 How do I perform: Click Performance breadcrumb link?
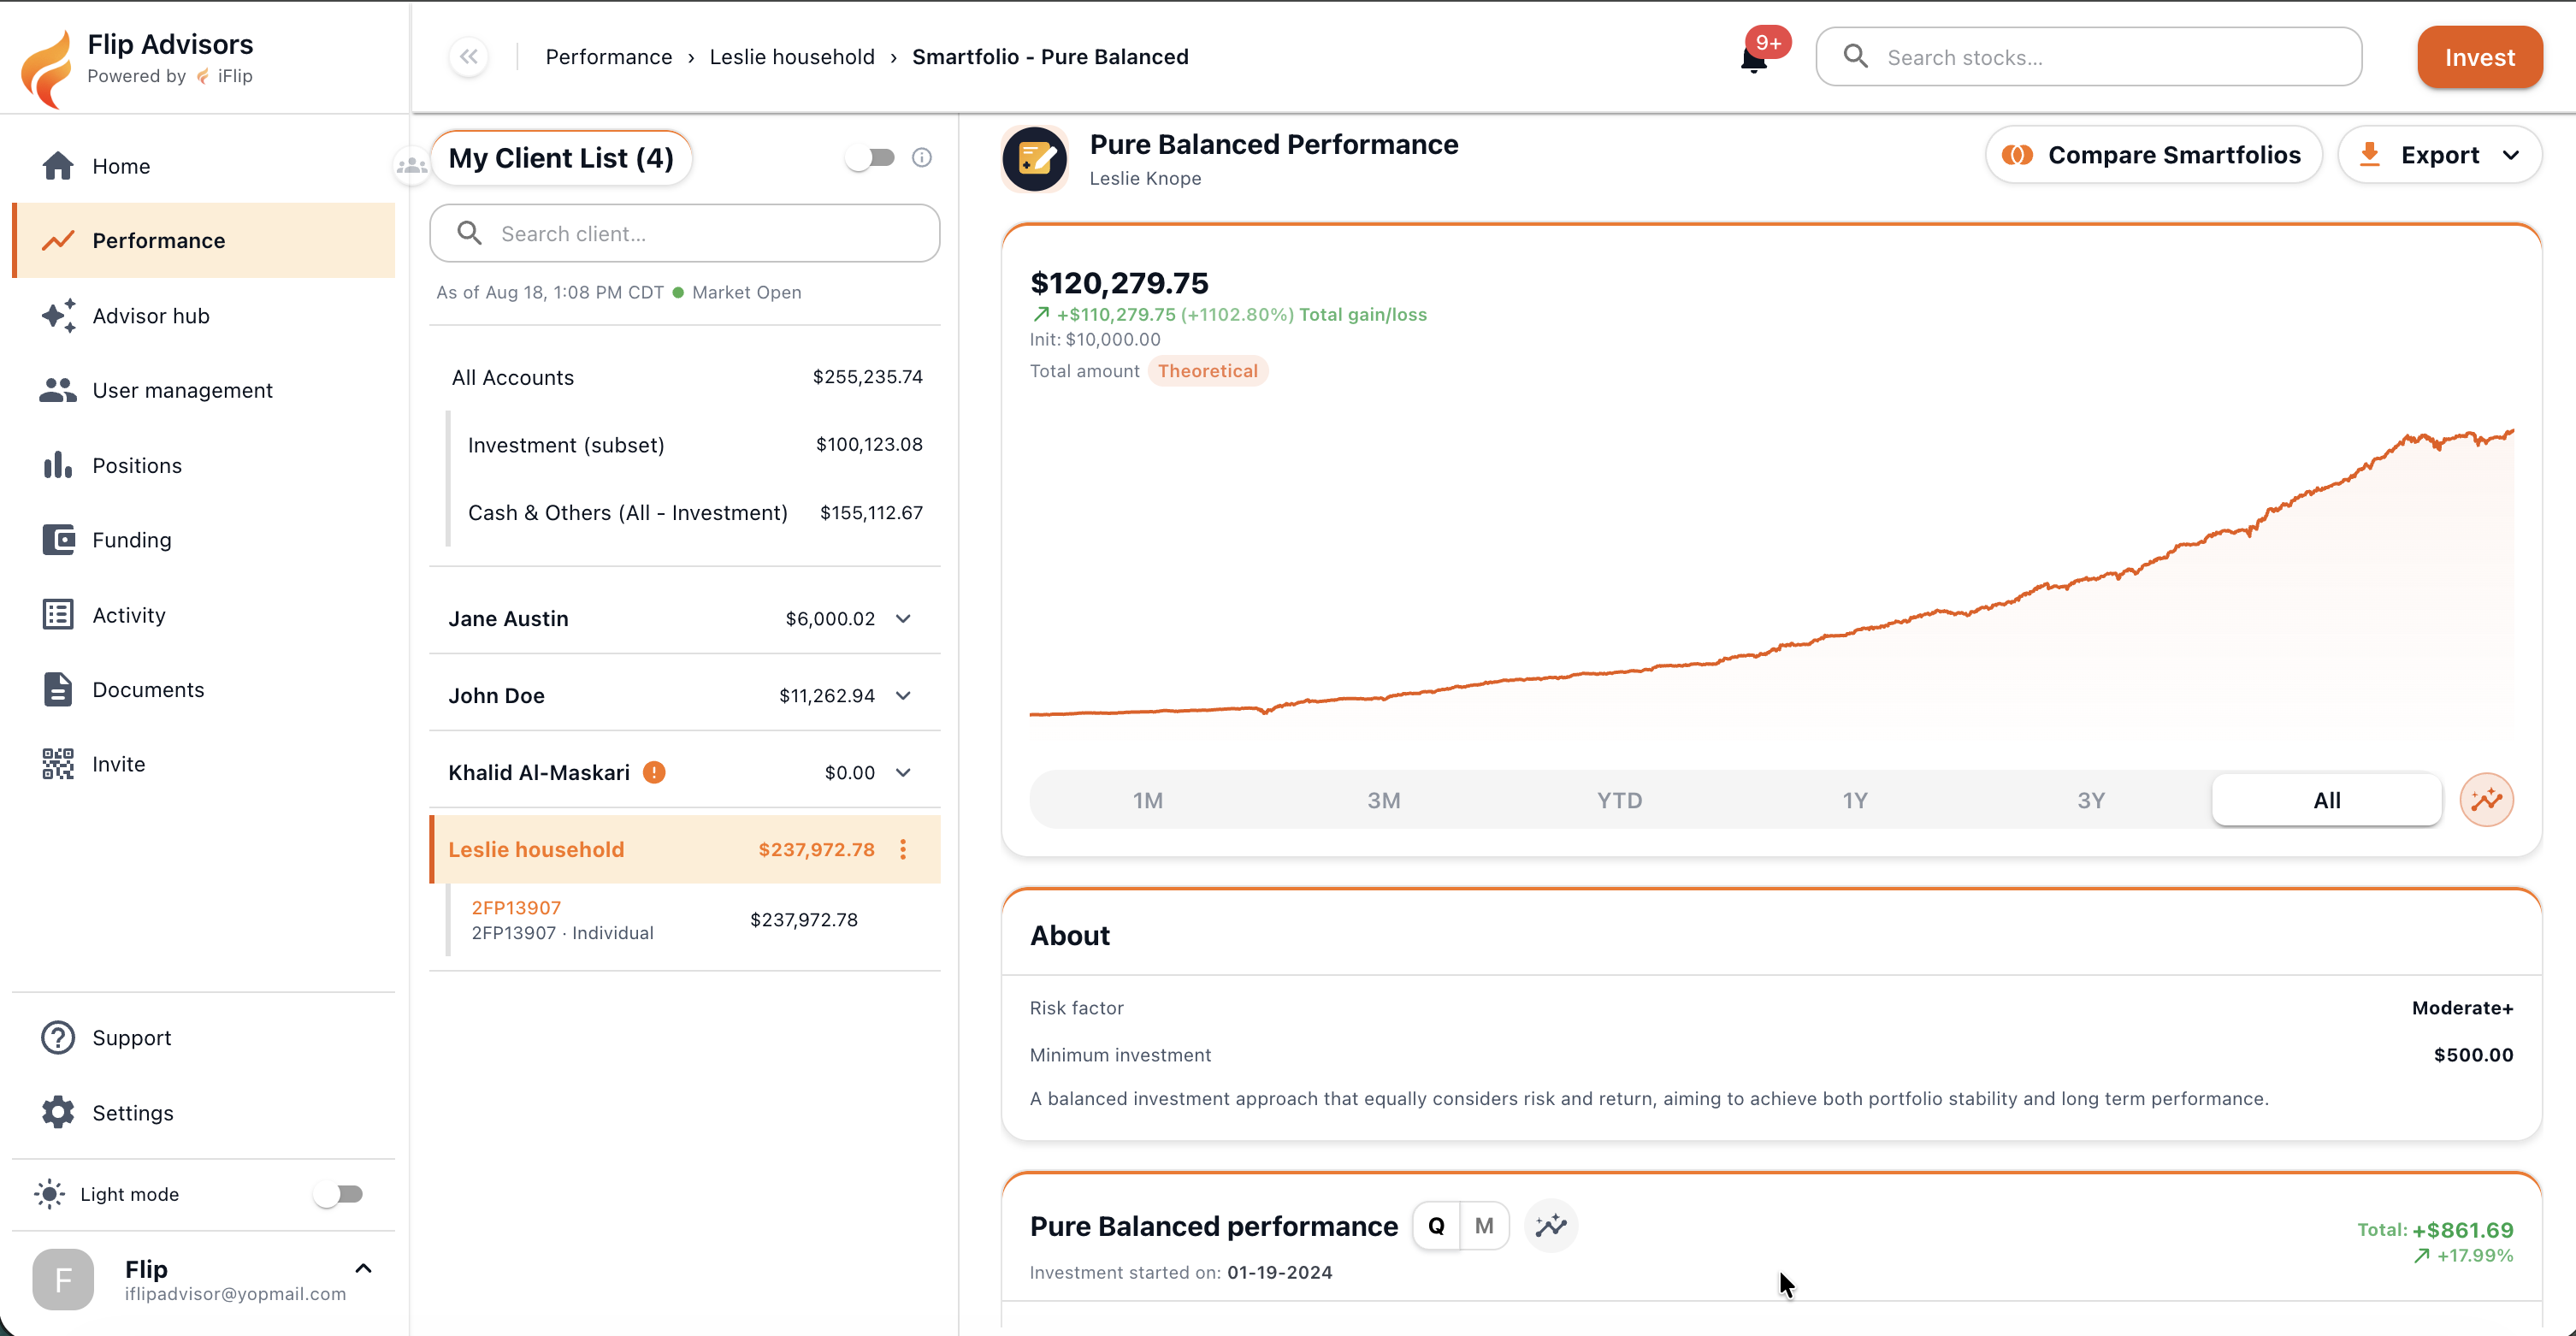click(609, 57)
